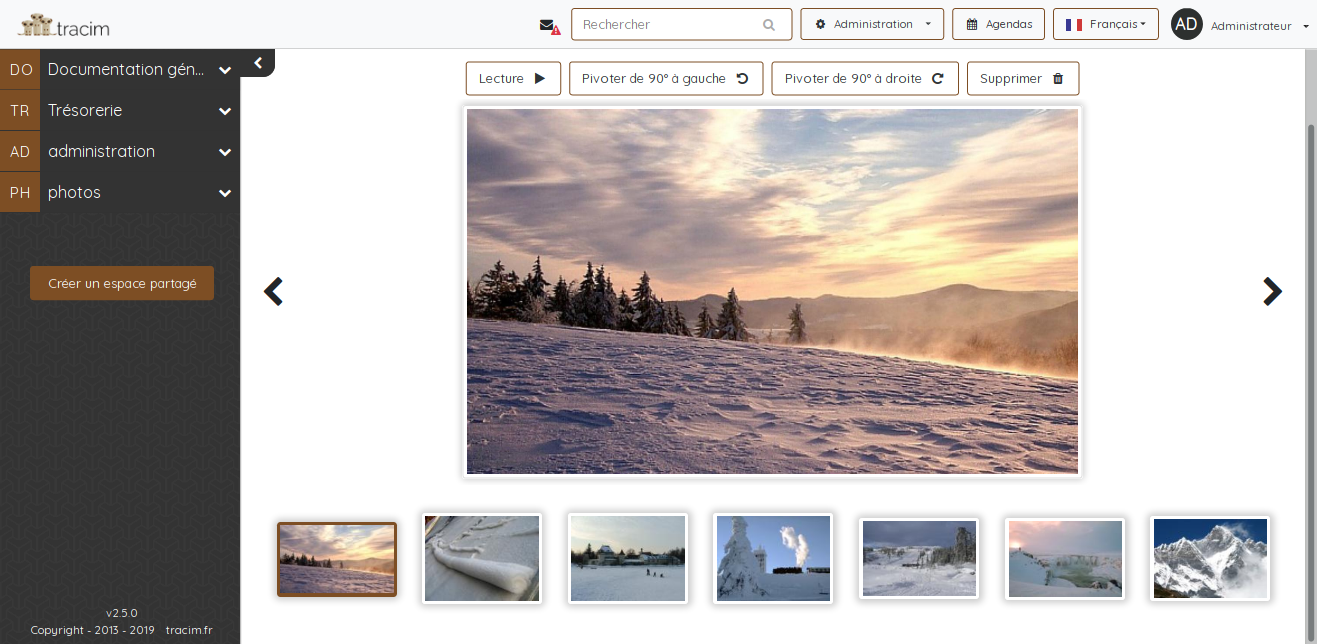Viewport: 1317px width, 644px height.
Task: Rotate image 90° to the left
Action: pos(665,79)
